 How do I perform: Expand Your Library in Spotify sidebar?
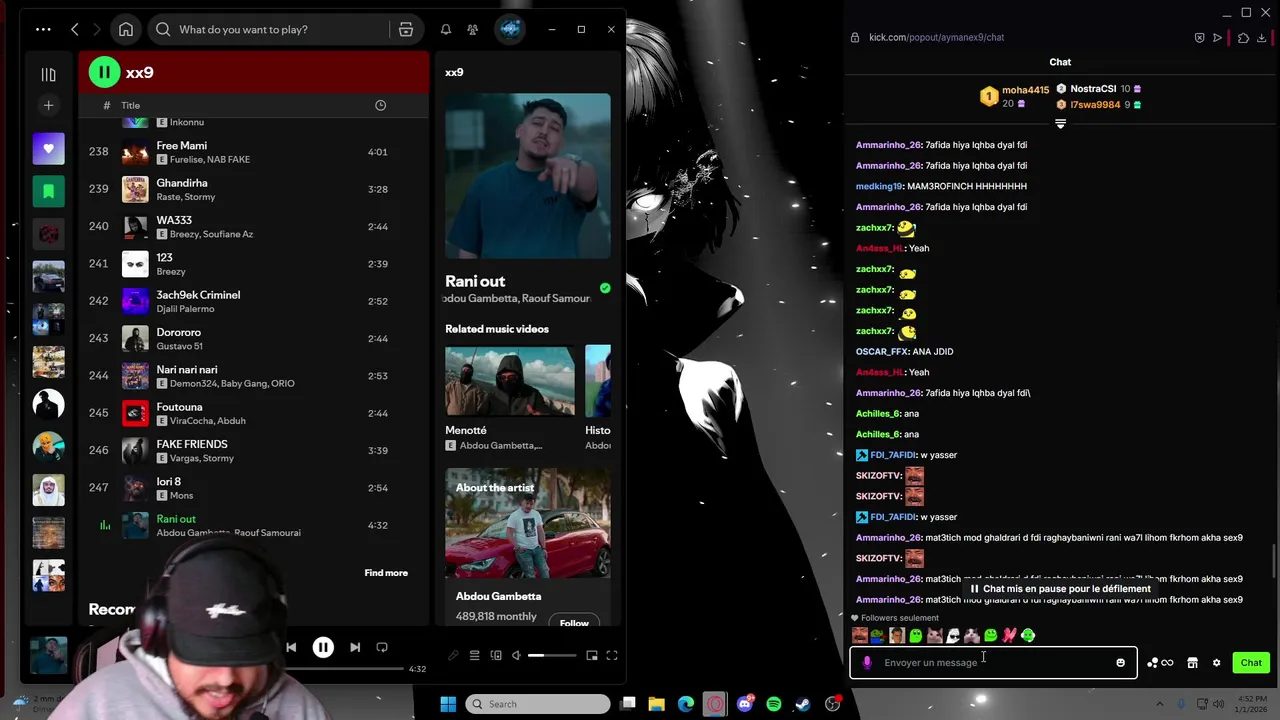tap(48, 74)
